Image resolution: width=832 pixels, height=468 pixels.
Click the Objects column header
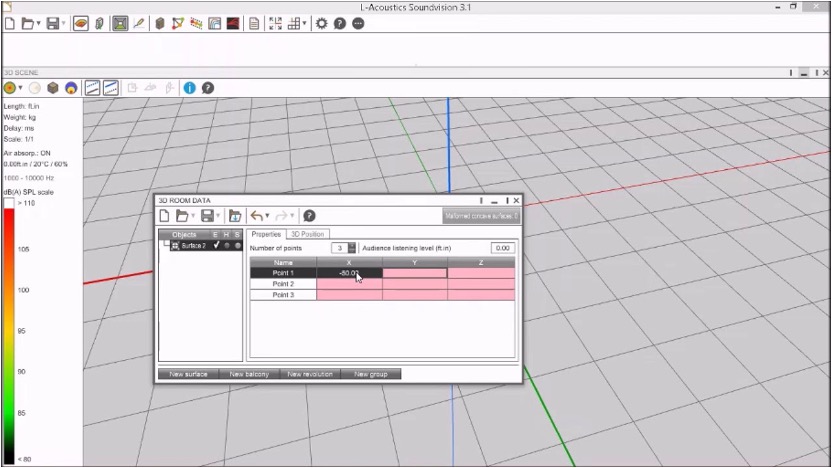click(184, 235)
